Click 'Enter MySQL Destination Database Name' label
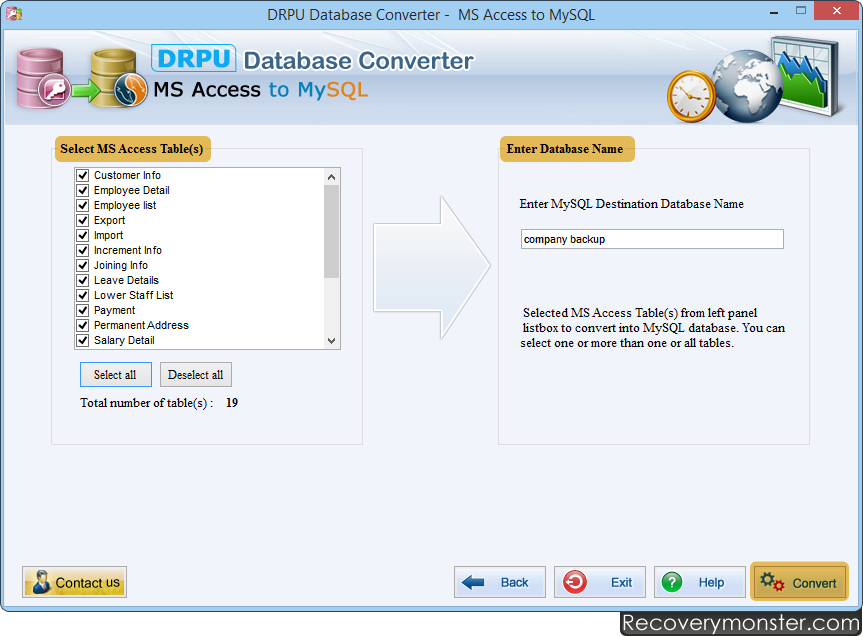863x636 pixels. click(631, 204)
